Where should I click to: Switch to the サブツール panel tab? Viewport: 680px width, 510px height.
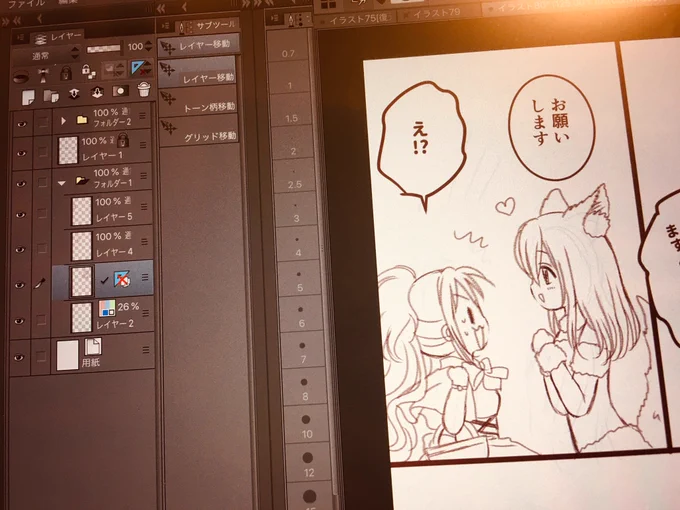point(209,25)
